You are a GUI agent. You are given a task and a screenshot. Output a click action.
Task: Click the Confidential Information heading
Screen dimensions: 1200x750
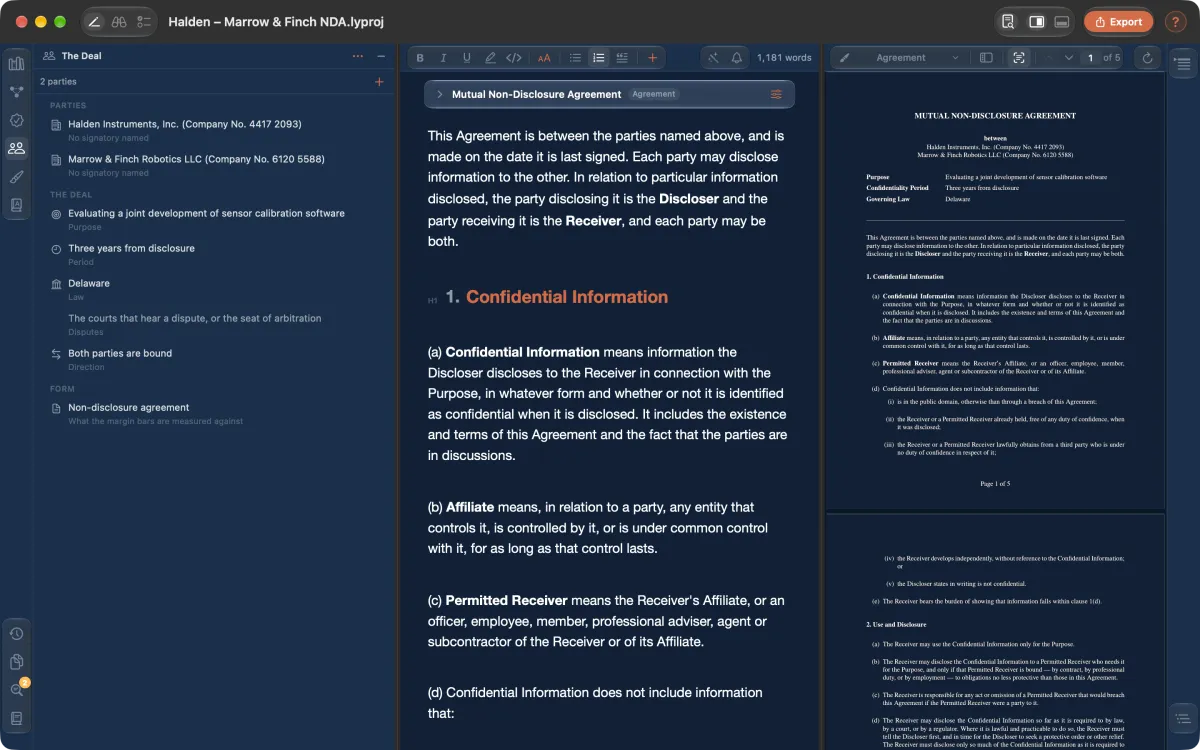click(x=566, y=297)
